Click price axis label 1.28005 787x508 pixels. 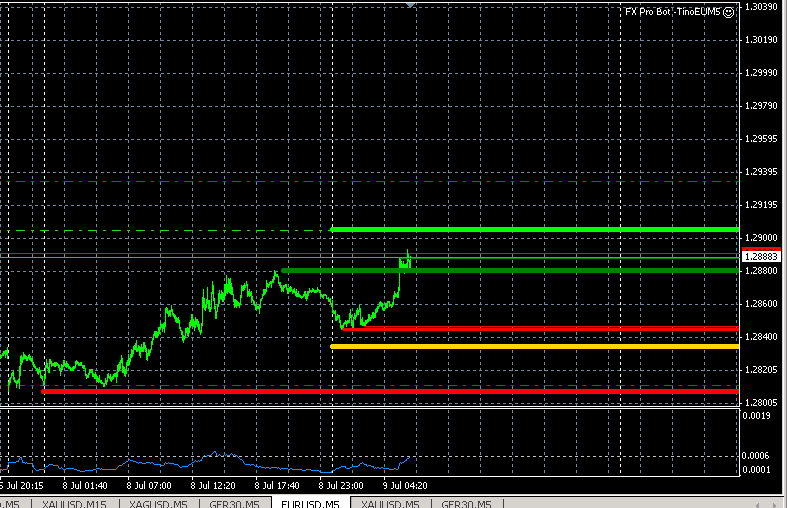click(x=761, y=403)
